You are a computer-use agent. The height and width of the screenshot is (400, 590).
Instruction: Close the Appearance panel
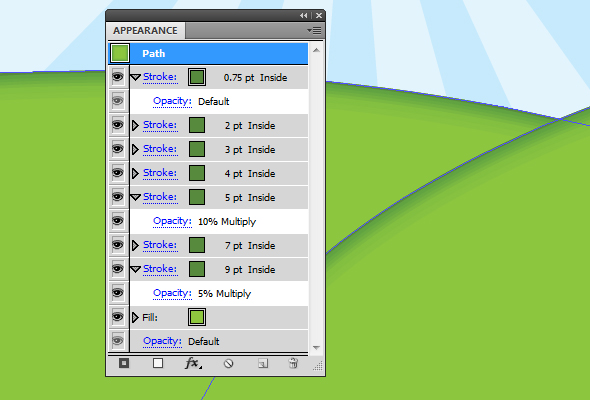pos(319,15)
